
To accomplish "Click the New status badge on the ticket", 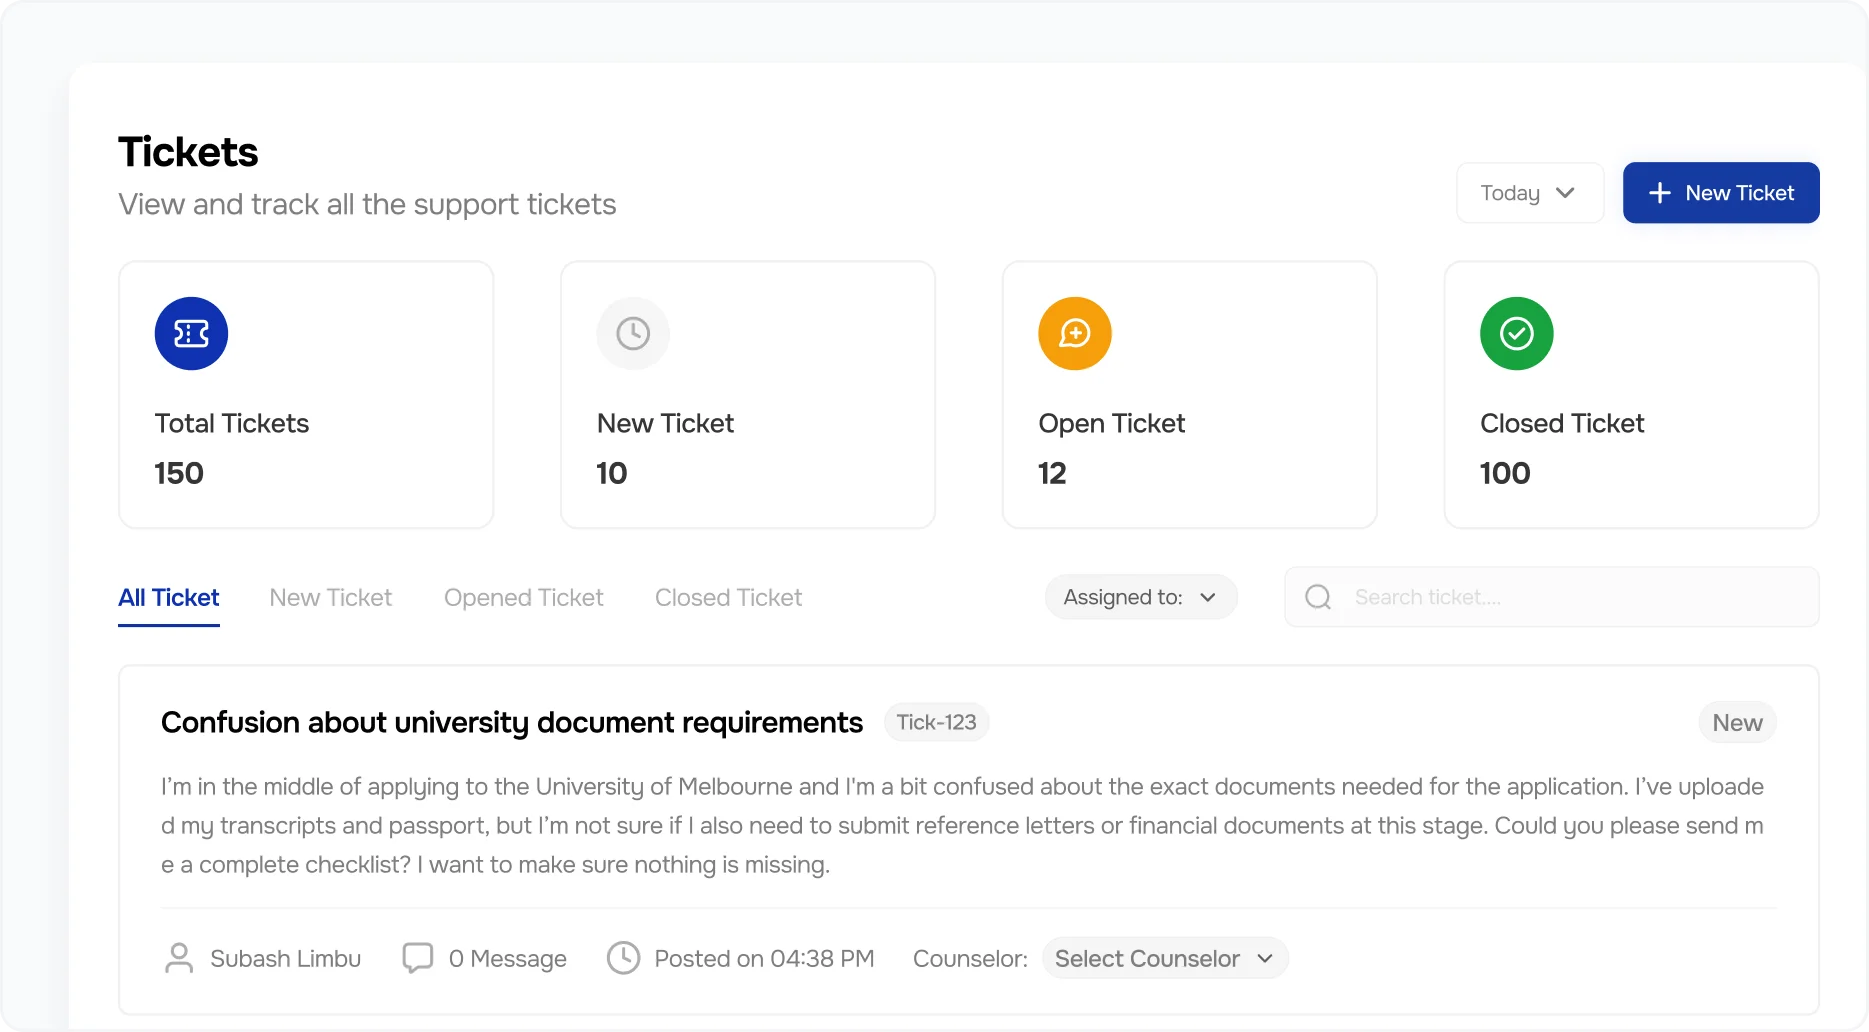I will [x=1737, y=722].
